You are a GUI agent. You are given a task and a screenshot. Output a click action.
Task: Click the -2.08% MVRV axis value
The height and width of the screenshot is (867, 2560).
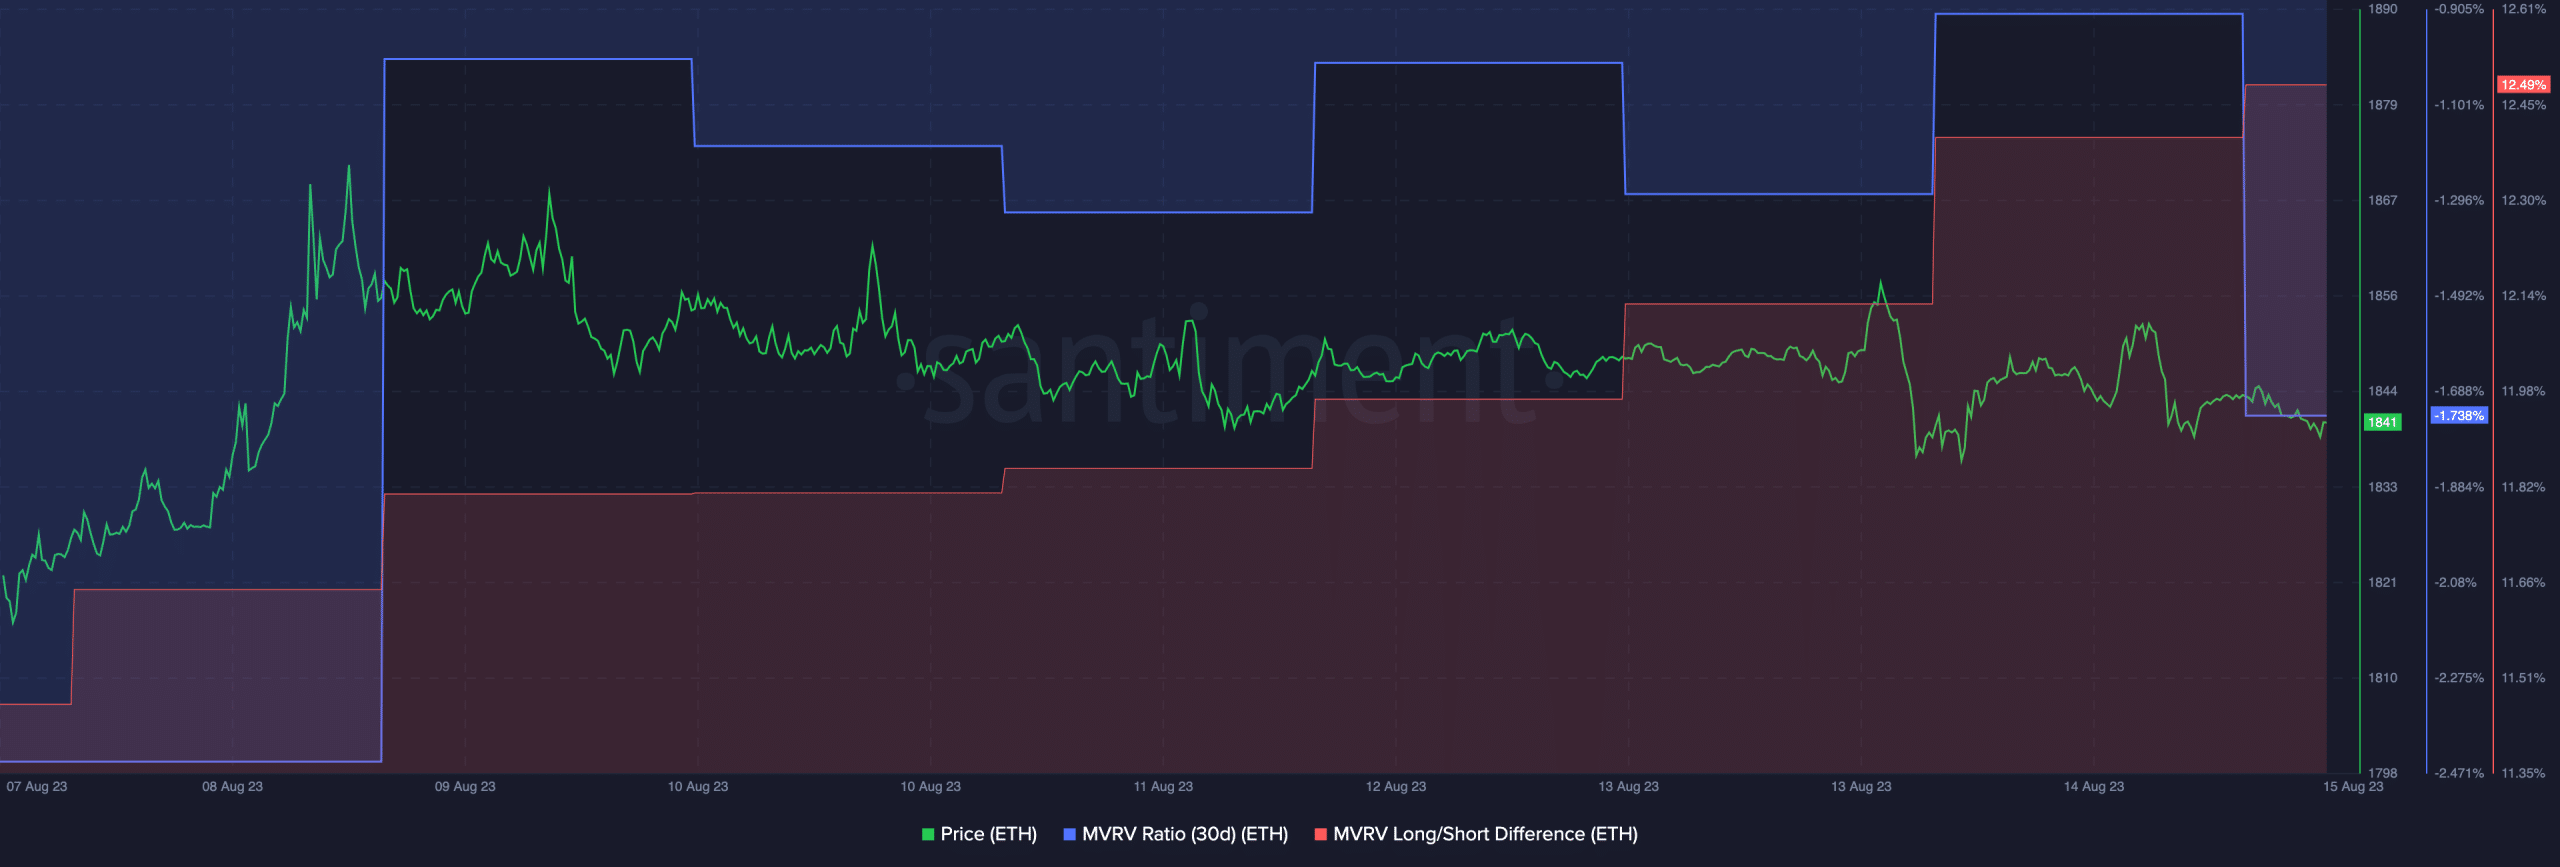(2455, 582)
